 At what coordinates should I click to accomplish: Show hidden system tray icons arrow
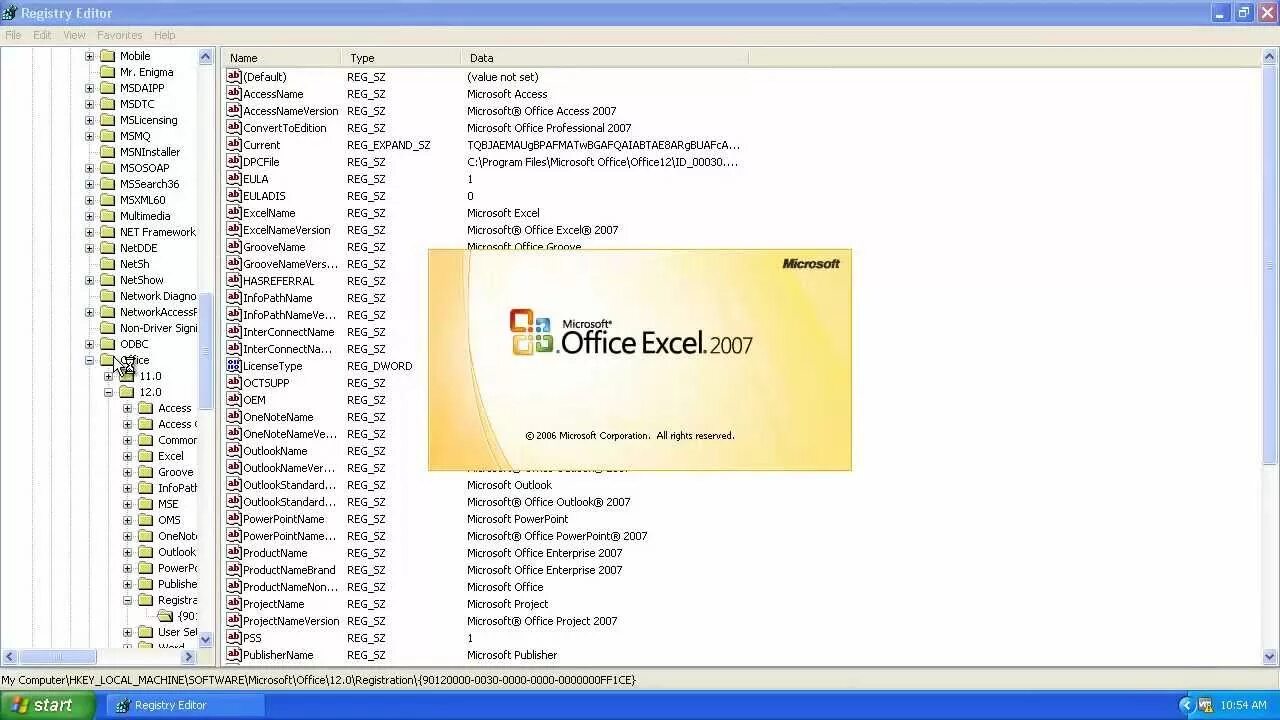1186,705
